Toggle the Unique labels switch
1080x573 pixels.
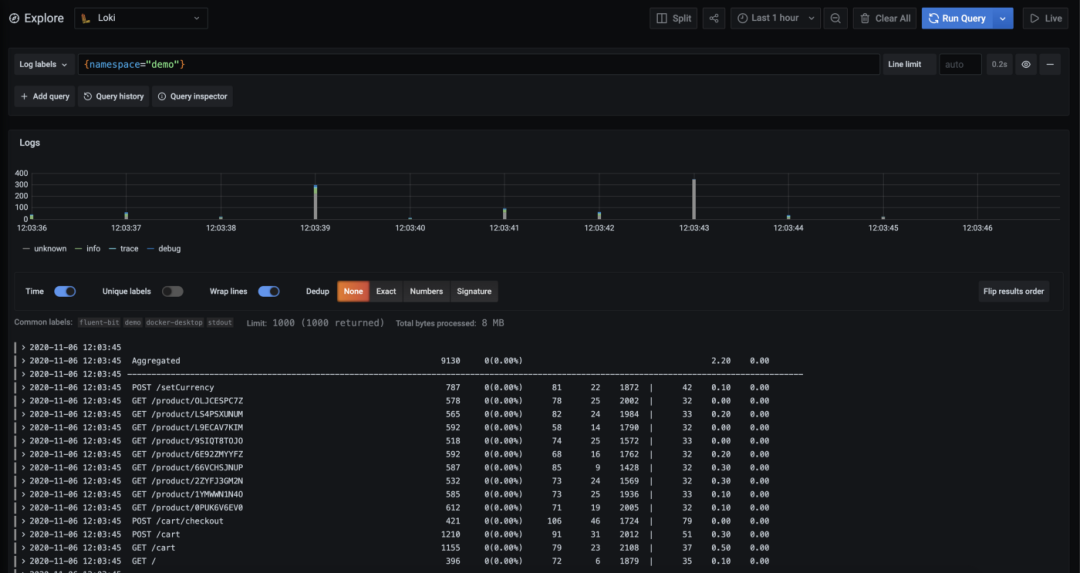(x=172, y=291)
